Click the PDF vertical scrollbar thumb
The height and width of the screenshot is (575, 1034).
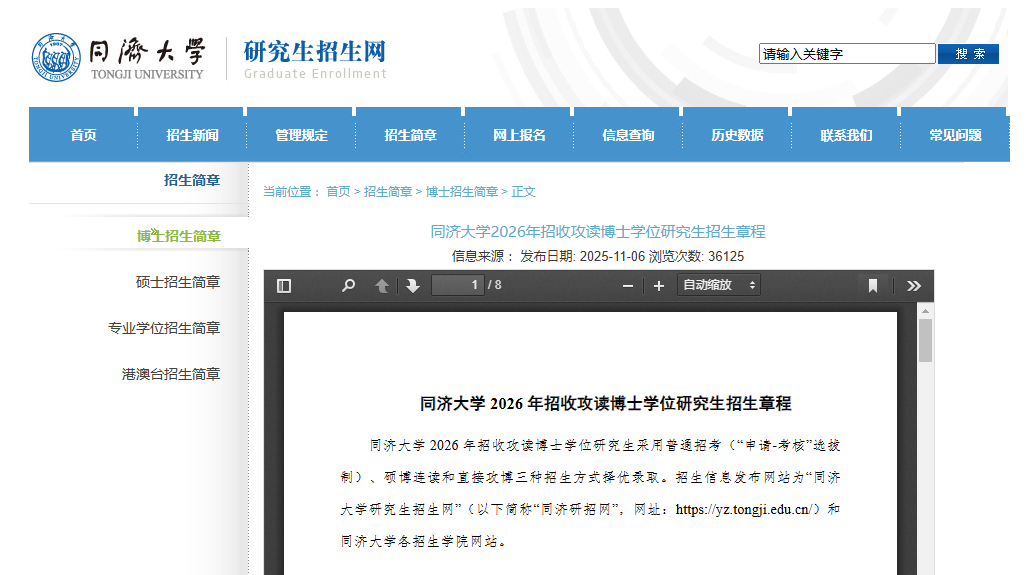925,340
